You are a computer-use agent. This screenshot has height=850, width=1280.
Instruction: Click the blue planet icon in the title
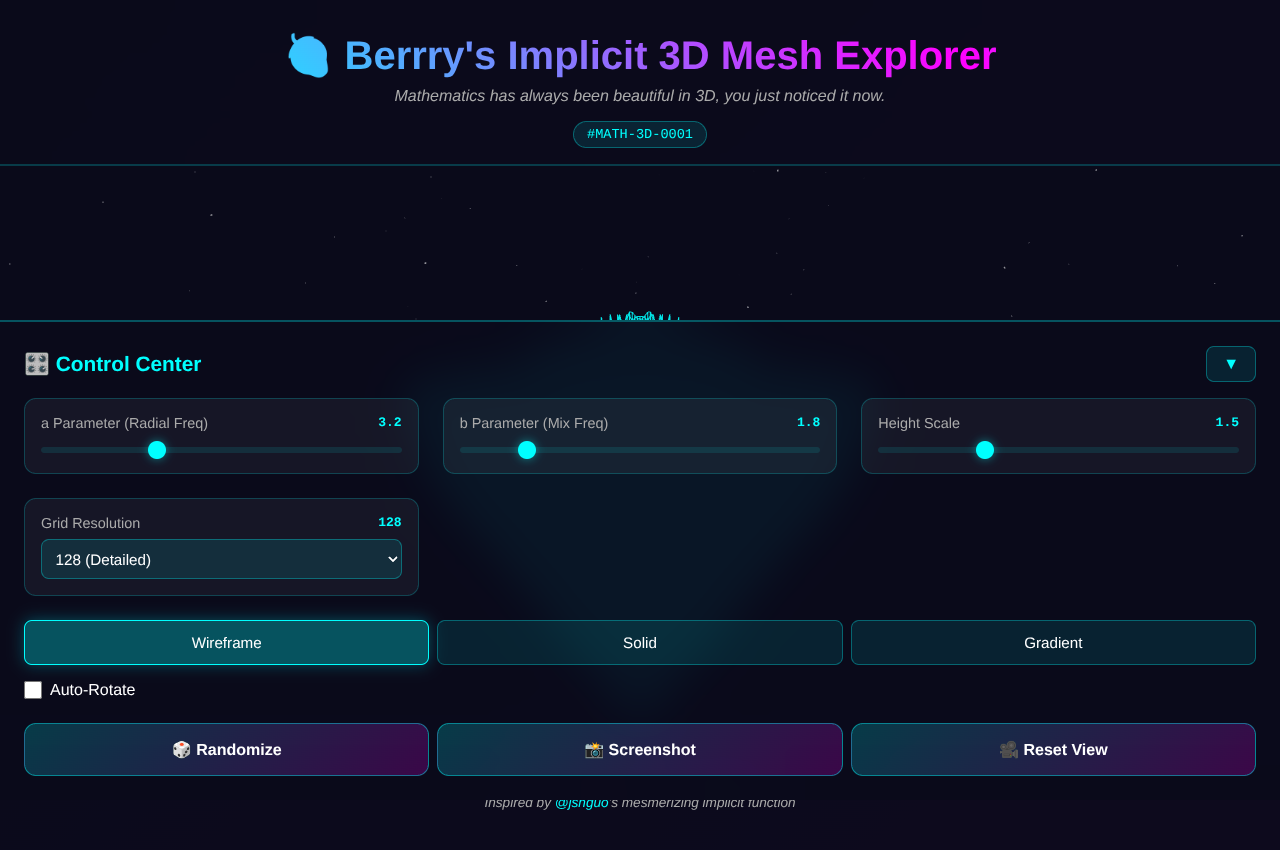[x=308, y=56]
